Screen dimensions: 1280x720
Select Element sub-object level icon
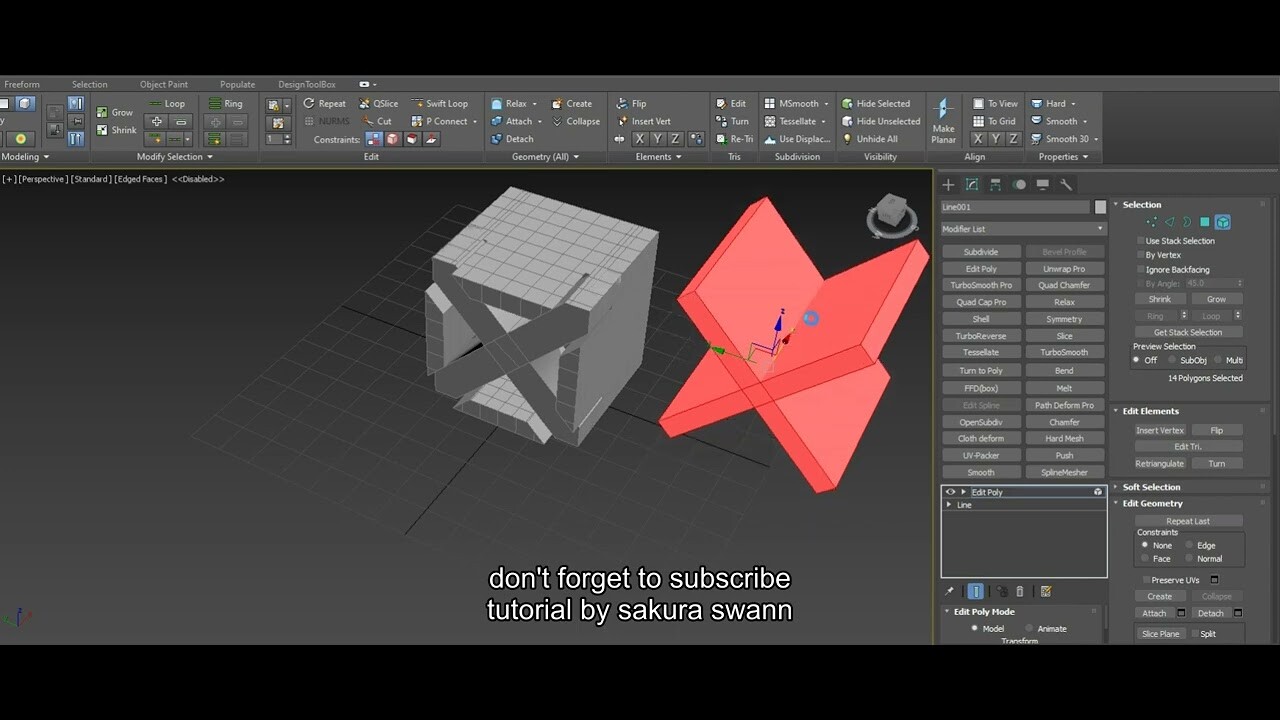1223,222
